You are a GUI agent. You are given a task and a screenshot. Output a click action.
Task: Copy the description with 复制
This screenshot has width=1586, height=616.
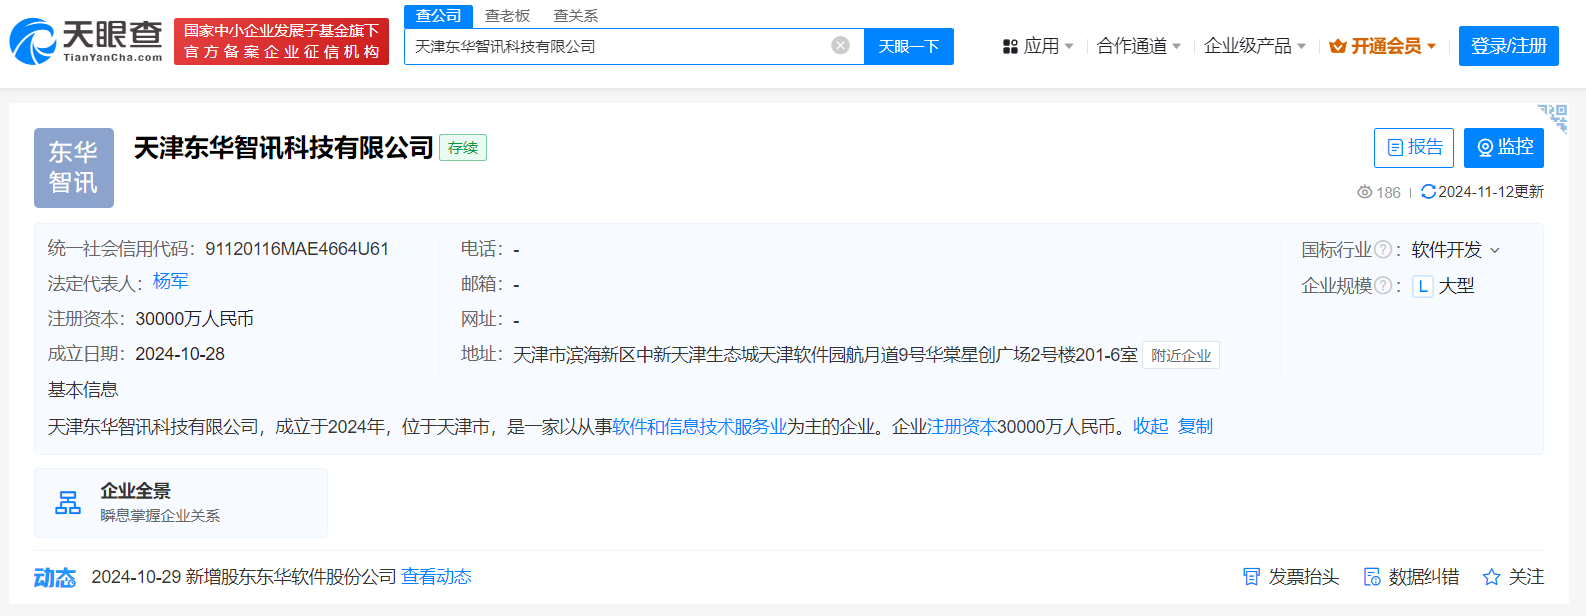coord(1195,427)
